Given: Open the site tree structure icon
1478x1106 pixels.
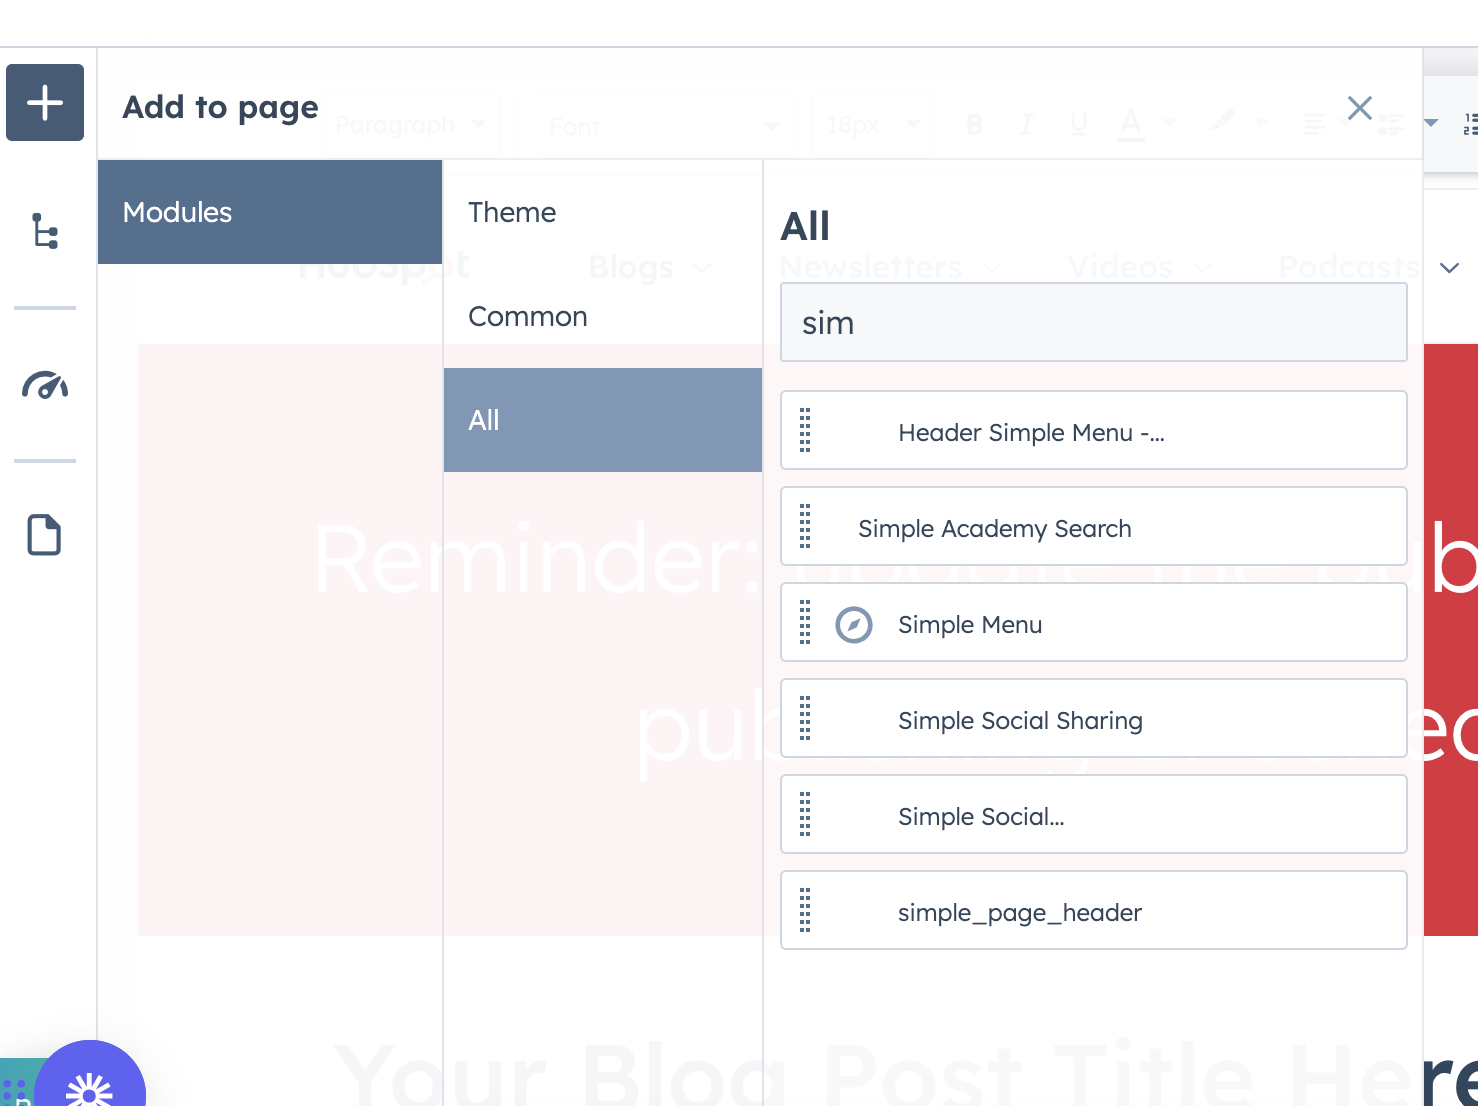Looking at the screenshot, I should [x=45, y=231].
